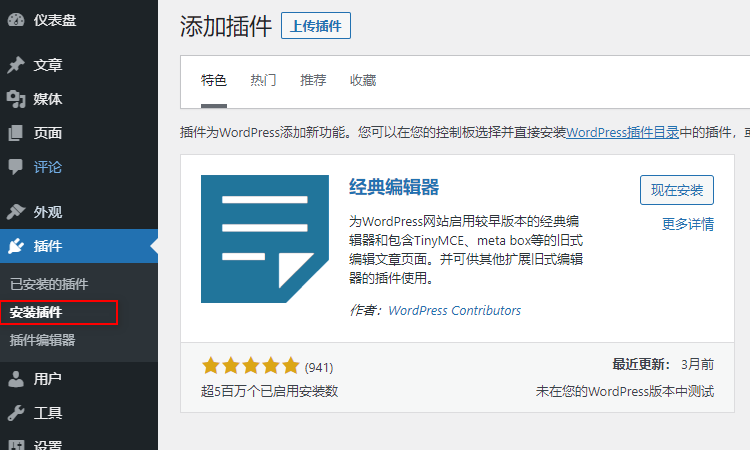Image resolution: width=750 pixels, height=450 pixels.
Task: Click the 超5百万个已启用安装数 text
Action: click(x=269, y=391)
